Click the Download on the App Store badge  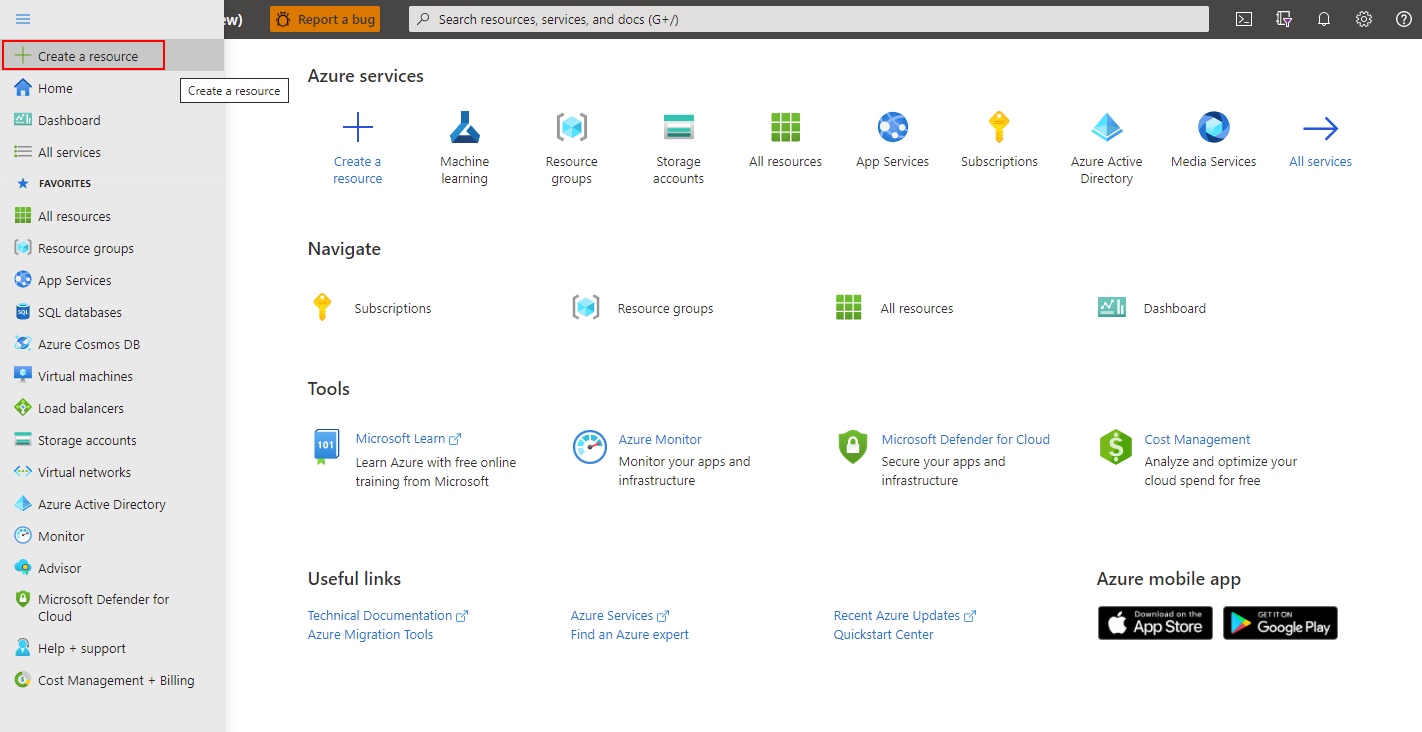pyautogui.click(x=1155, y=623)
